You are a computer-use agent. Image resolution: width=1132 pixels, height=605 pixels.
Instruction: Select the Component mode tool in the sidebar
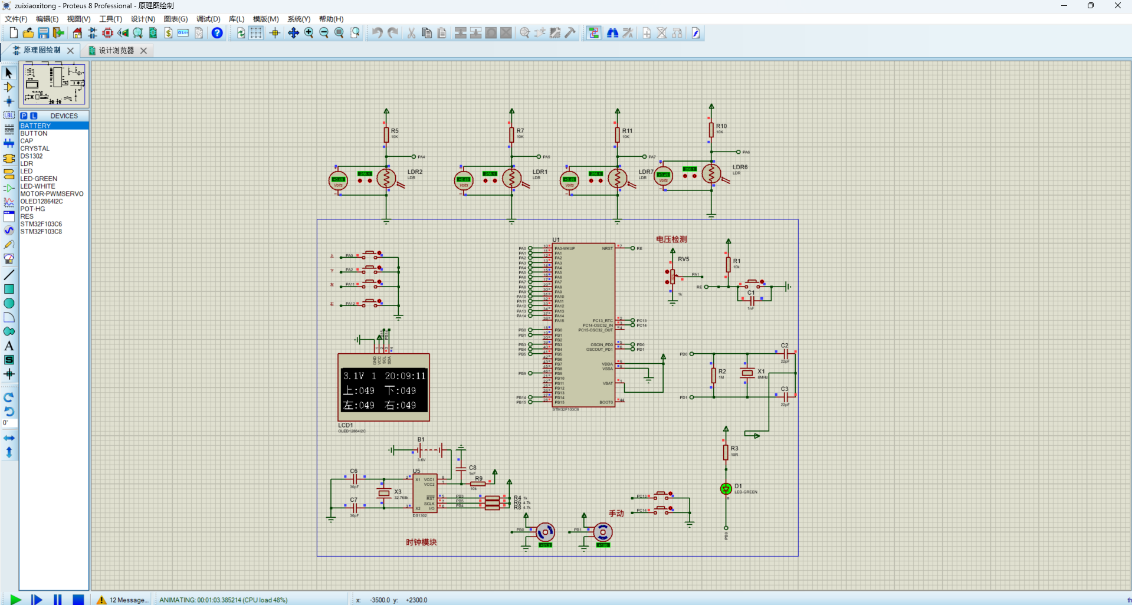click(9, 87)
